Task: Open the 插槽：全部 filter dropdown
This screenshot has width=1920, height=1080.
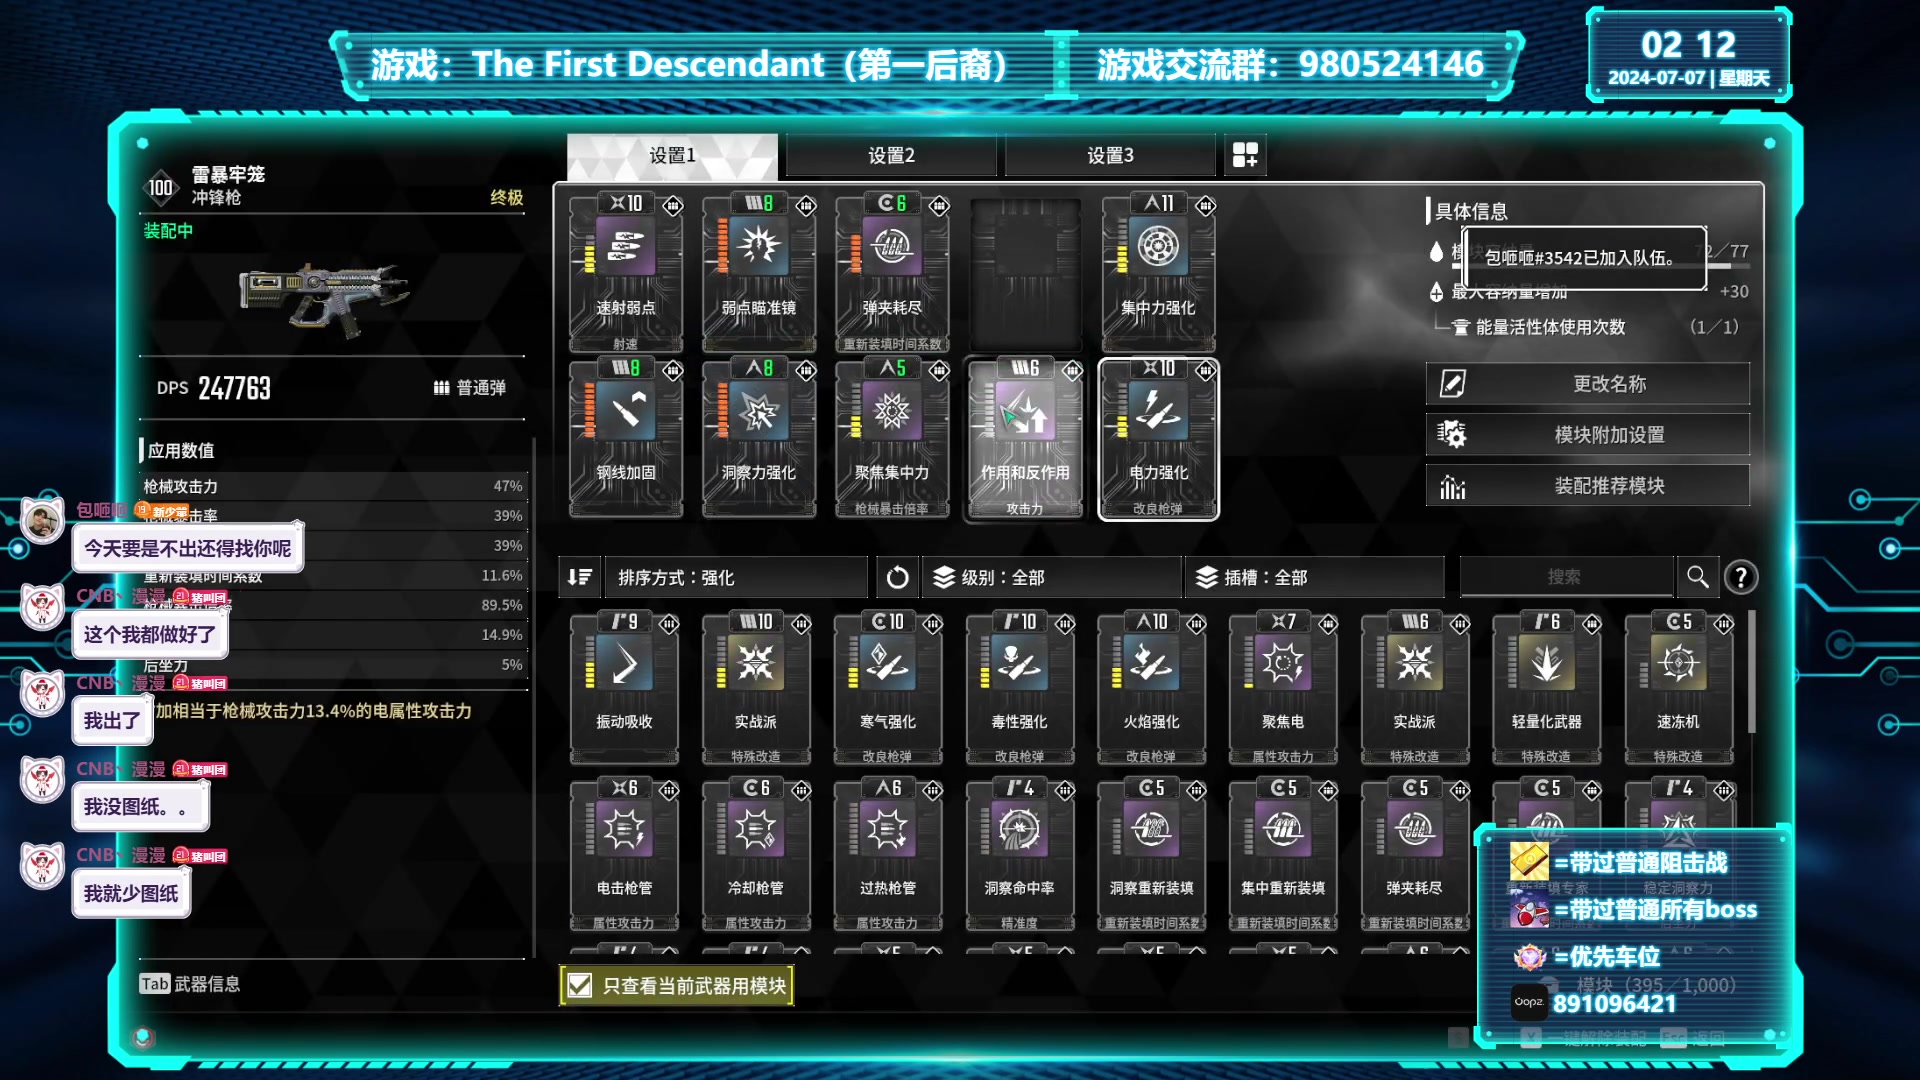Action: (1314, 577)
